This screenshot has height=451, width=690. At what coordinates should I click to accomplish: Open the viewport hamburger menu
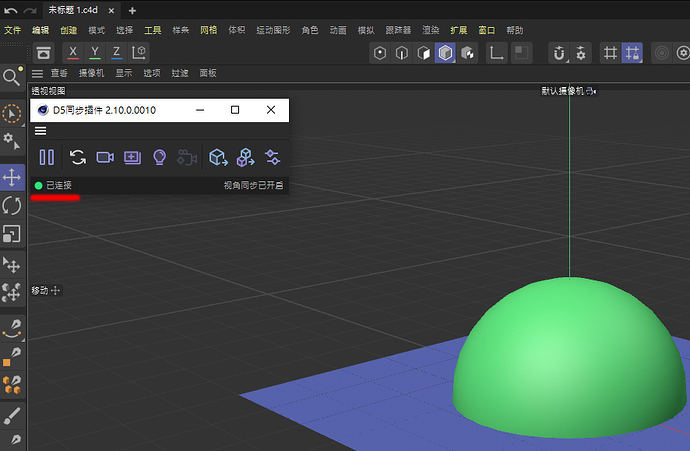(37, 73)
